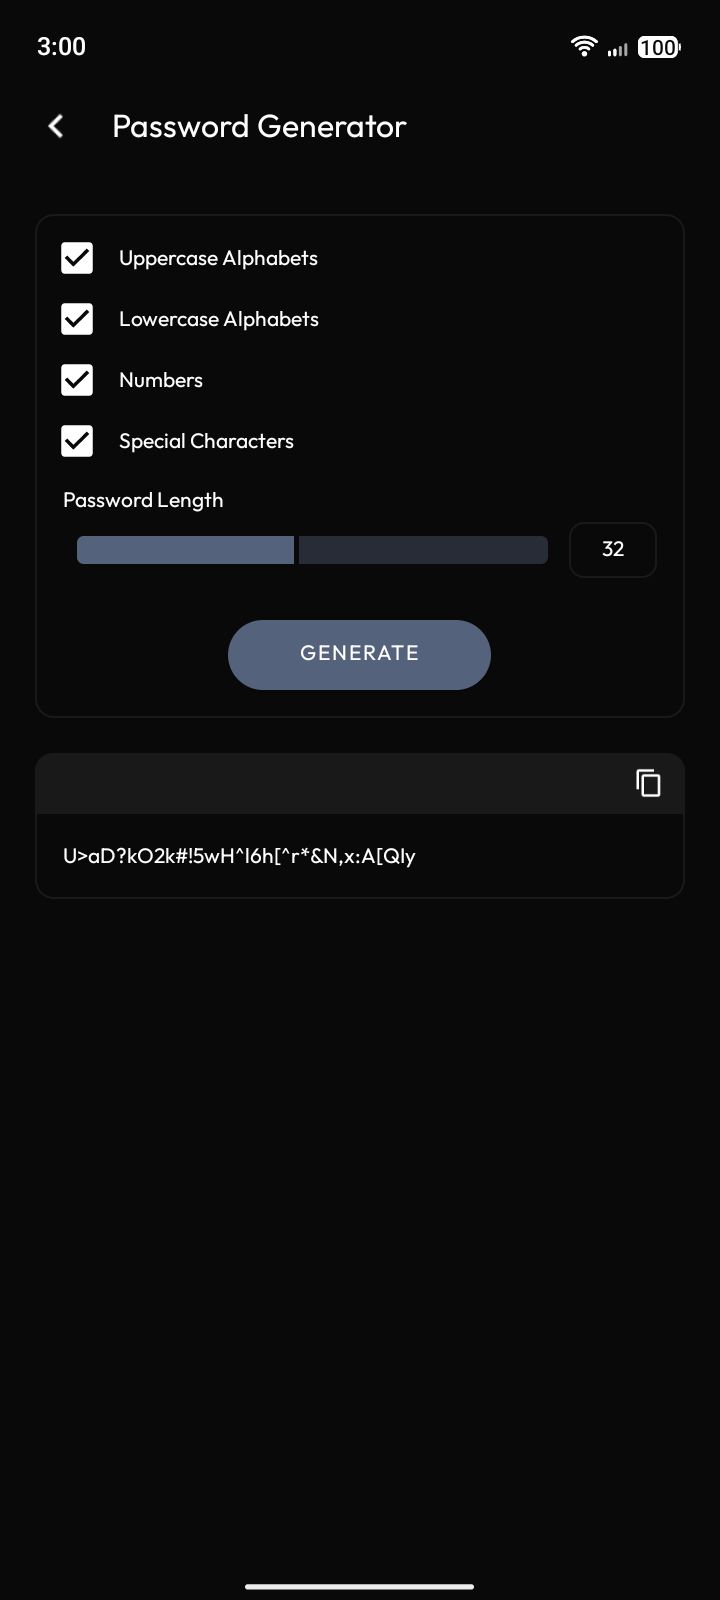The image size is (720, 1600).
Task: Go back using the arrow icon
Action: (56, 126)
